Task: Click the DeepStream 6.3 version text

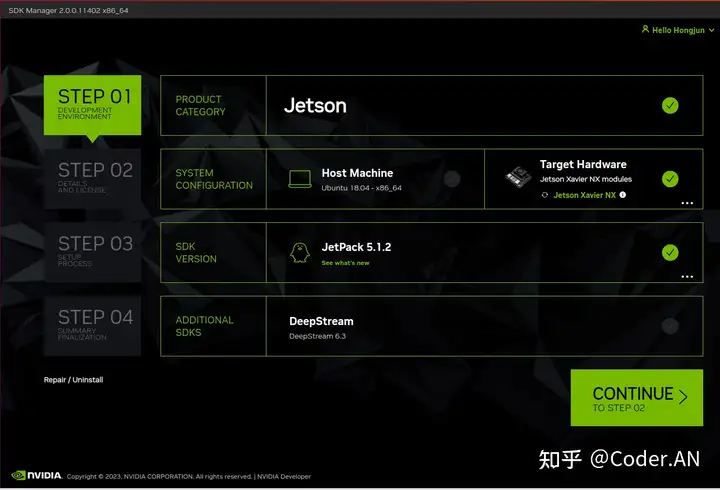Action: pos(318,336)
